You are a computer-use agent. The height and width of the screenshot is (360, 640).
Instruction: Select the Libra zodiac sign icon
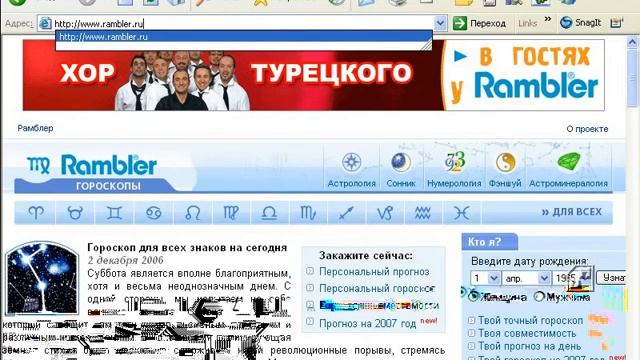point(269,213)
